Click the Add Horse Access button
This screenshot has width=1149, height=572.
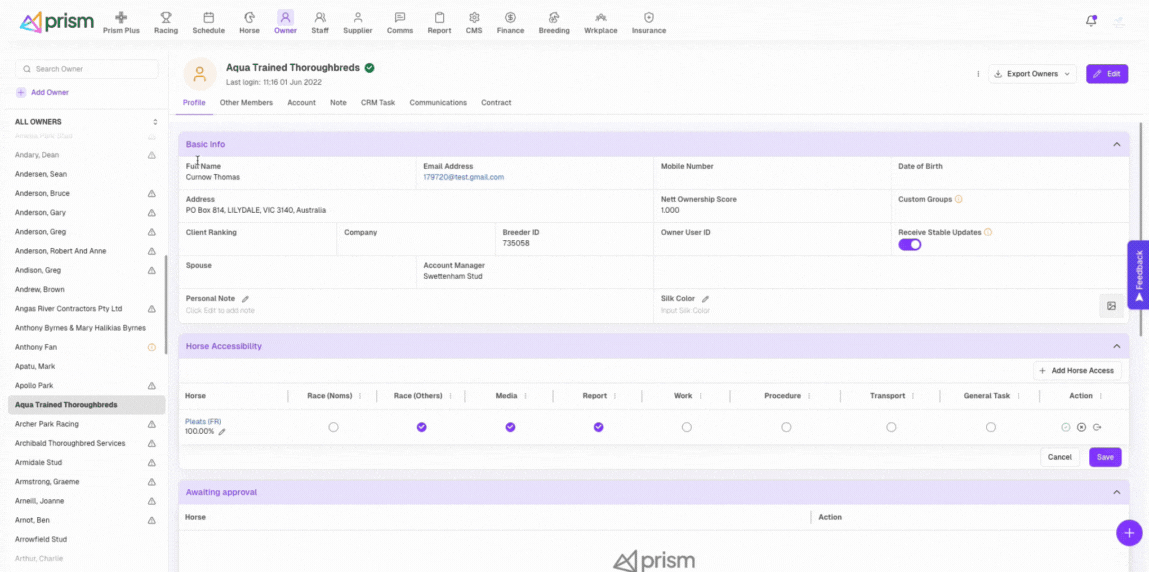coord(1077,371)
